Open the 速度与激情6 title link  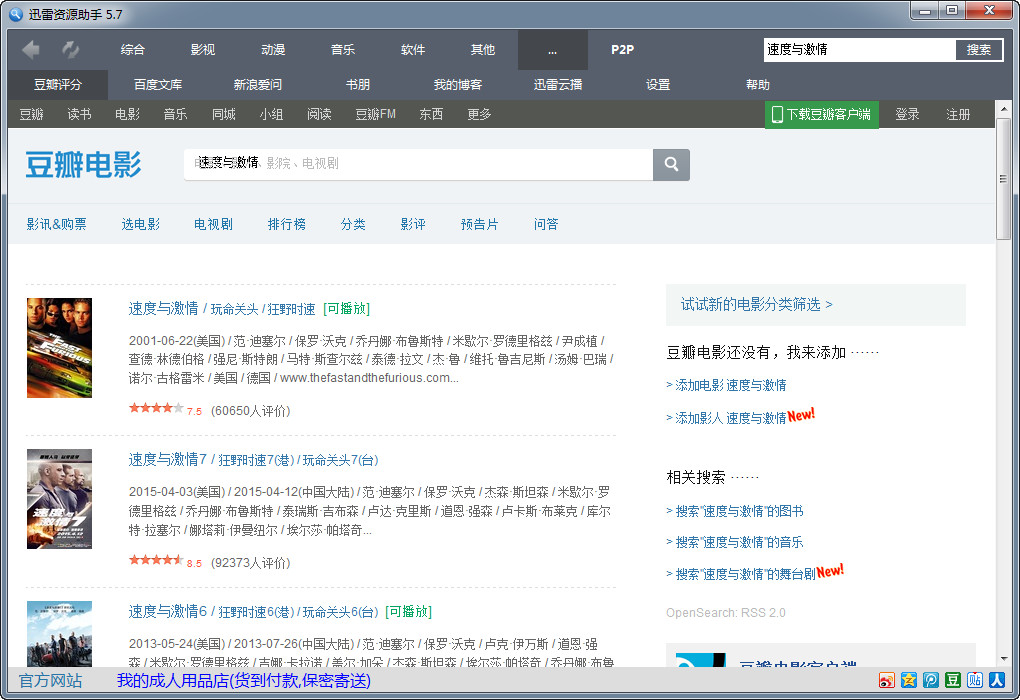point(253,612)
